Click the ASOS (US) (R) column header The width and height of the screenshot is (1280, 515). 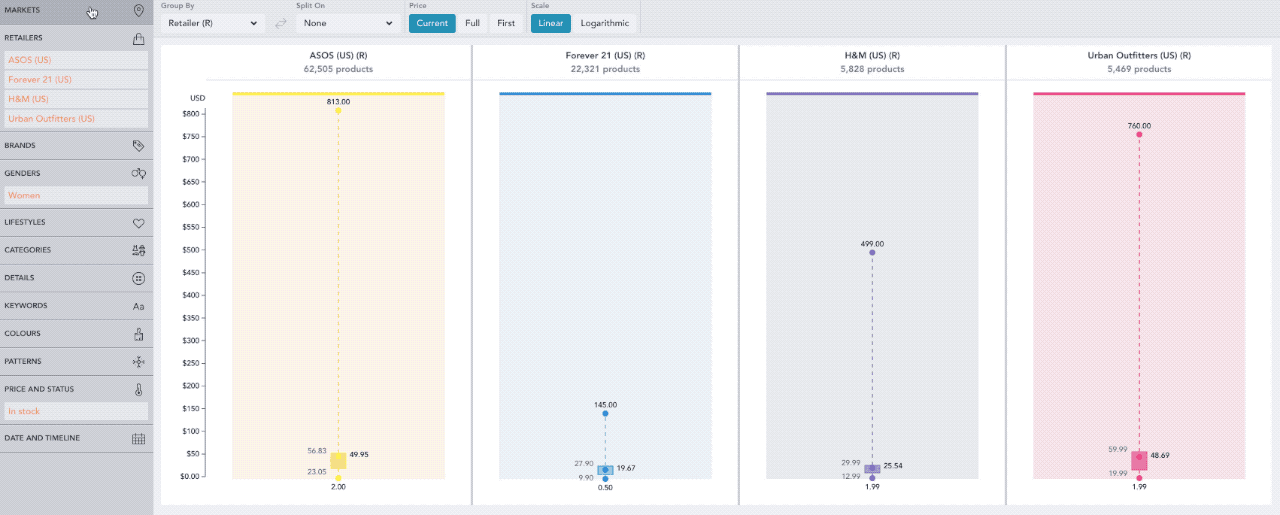pyautogui.click(x=338, y=56)
